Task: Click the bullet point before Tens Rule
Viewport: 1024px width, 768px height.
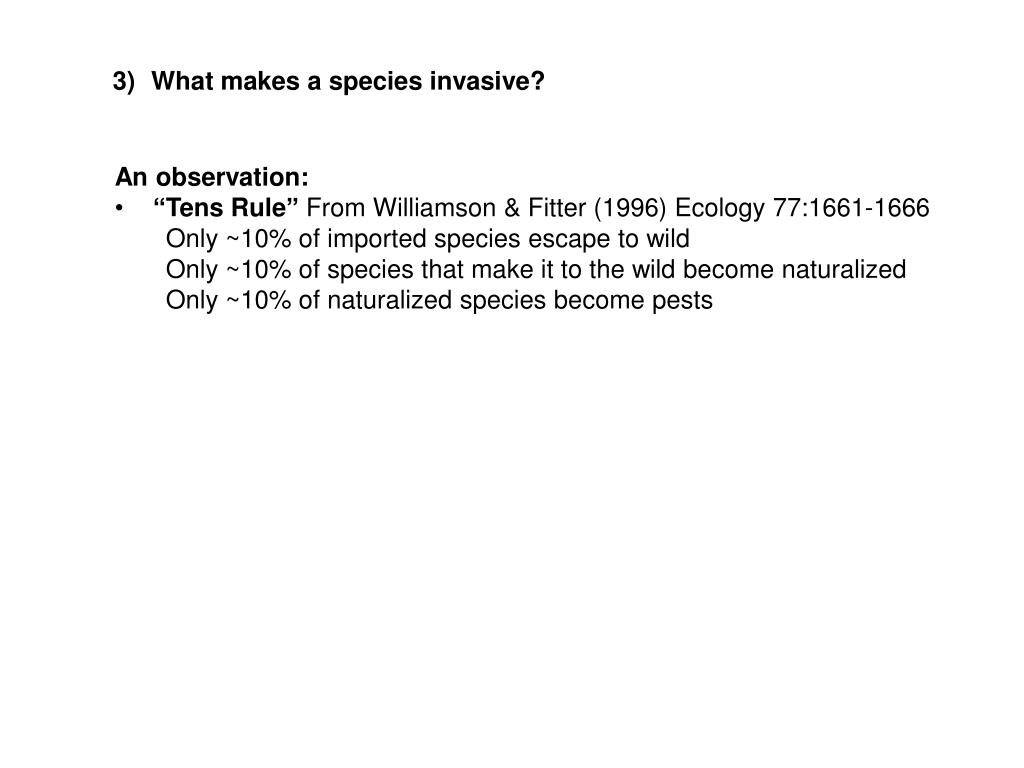Action: tap(119, 208)
